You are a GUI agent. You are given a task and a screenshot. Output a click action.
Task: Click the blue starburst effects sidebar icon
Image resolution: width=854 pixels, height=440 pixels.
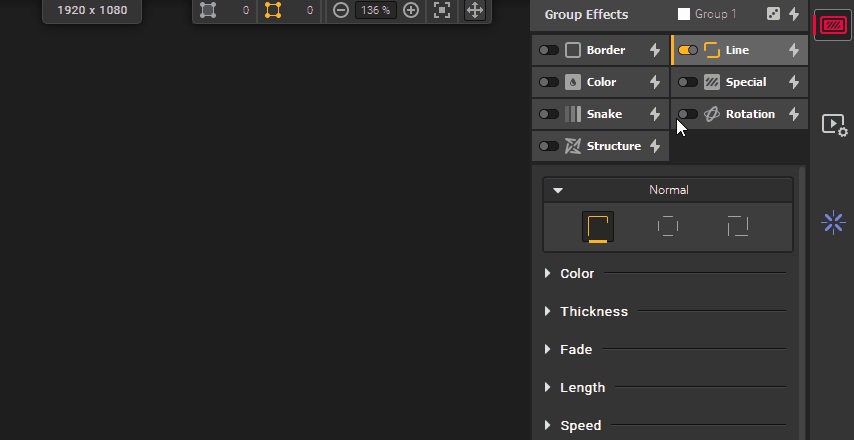tap(833, 222)
